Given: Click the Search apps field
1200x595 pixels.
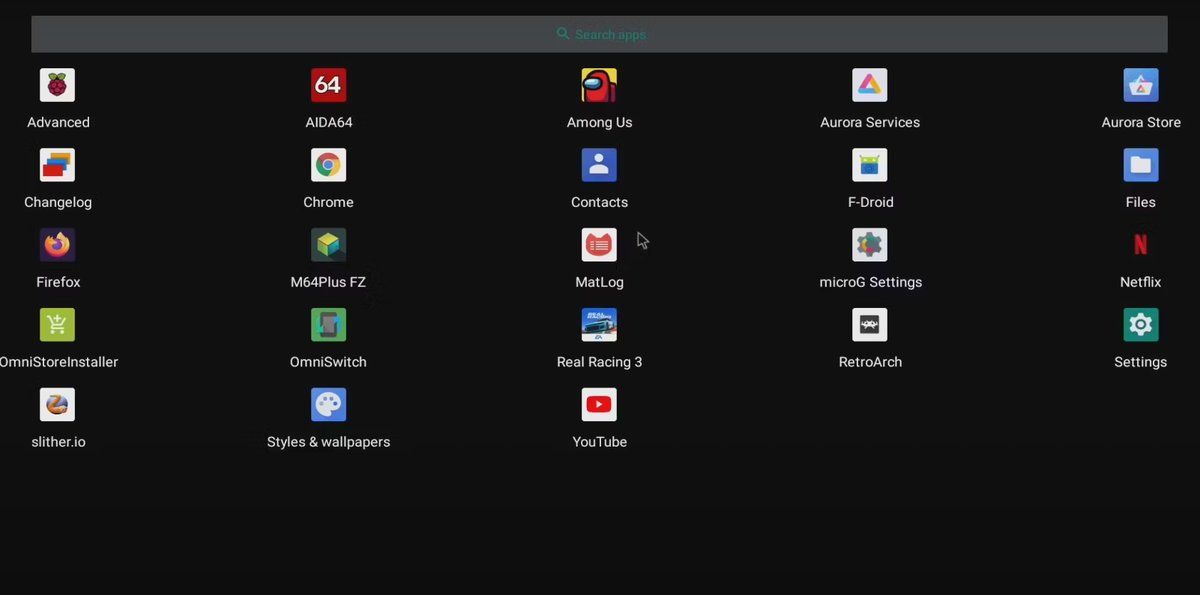Looking at the screenshot, I should click(600, 33).
